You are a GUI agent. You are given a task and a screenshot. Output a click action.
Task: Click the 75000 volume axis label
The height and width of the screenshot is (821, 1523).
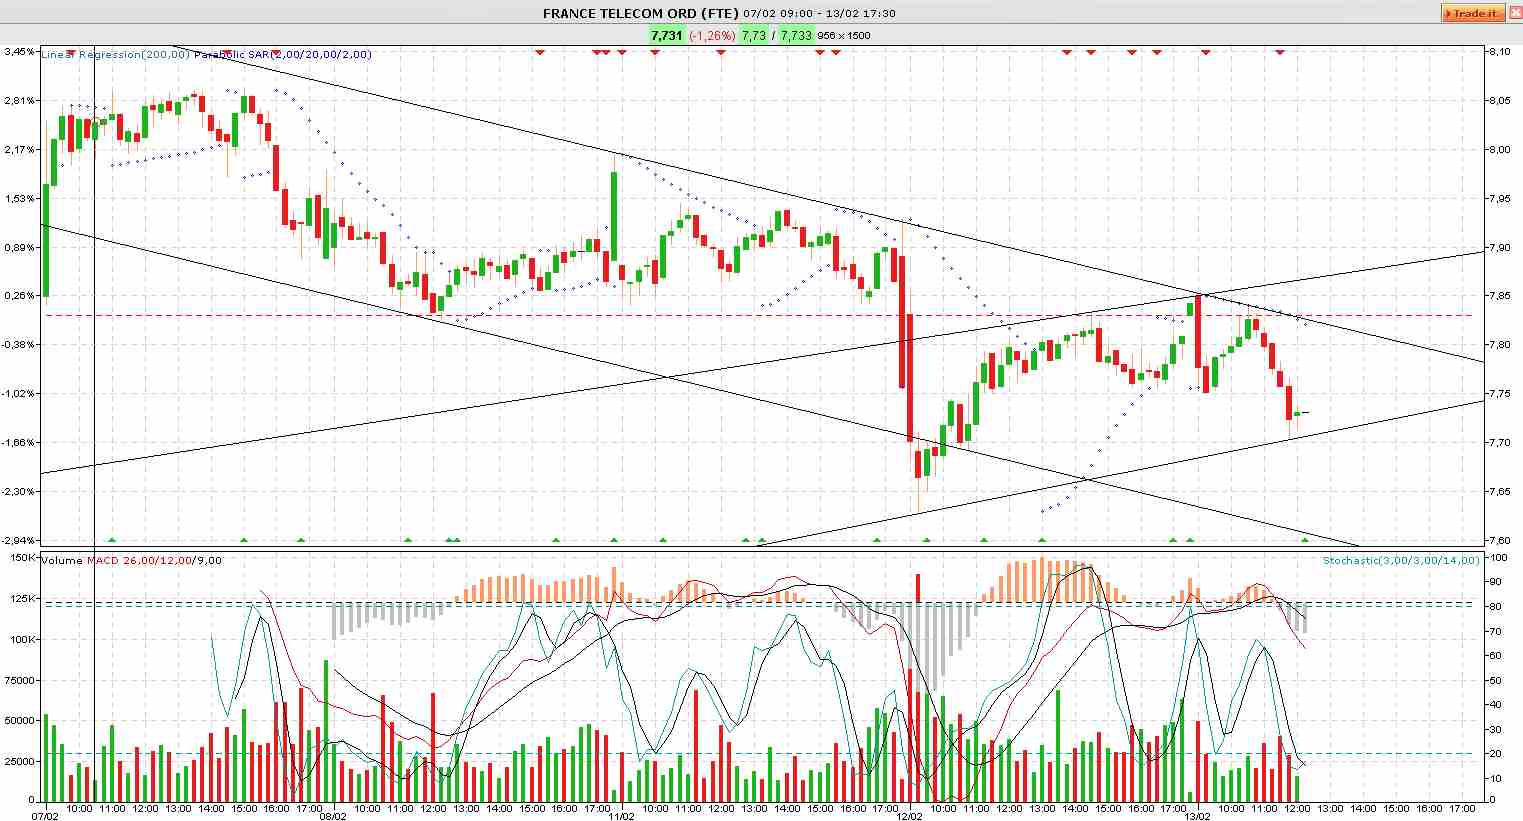pyautogui.click(x=21, y=680)
